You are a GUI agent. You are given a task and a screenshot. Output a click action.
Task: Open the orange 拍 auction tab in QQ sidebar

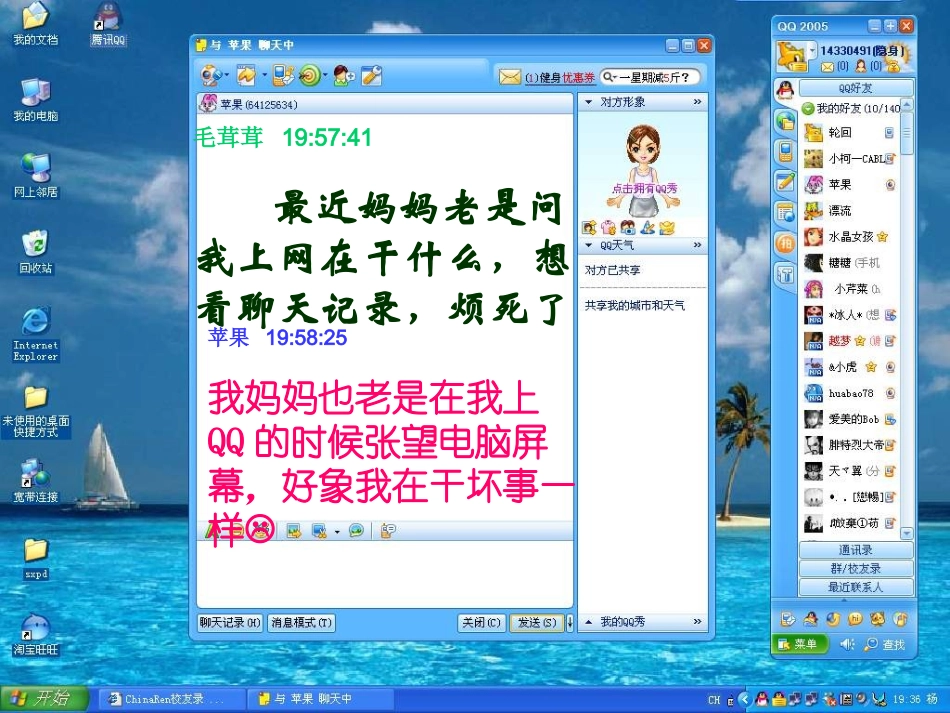click(785, 244)
